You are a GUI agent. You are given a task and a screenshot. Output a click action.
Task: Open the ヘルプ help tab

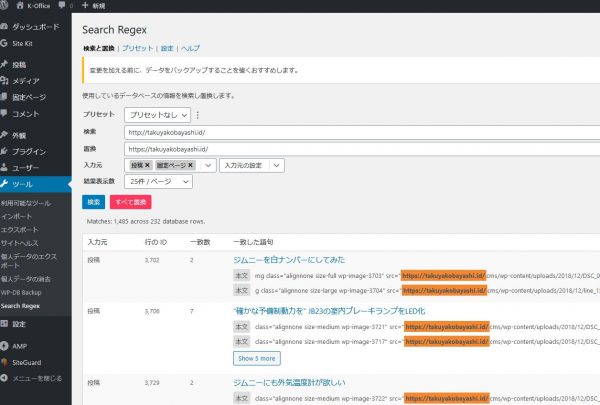[x=190, y=48]
